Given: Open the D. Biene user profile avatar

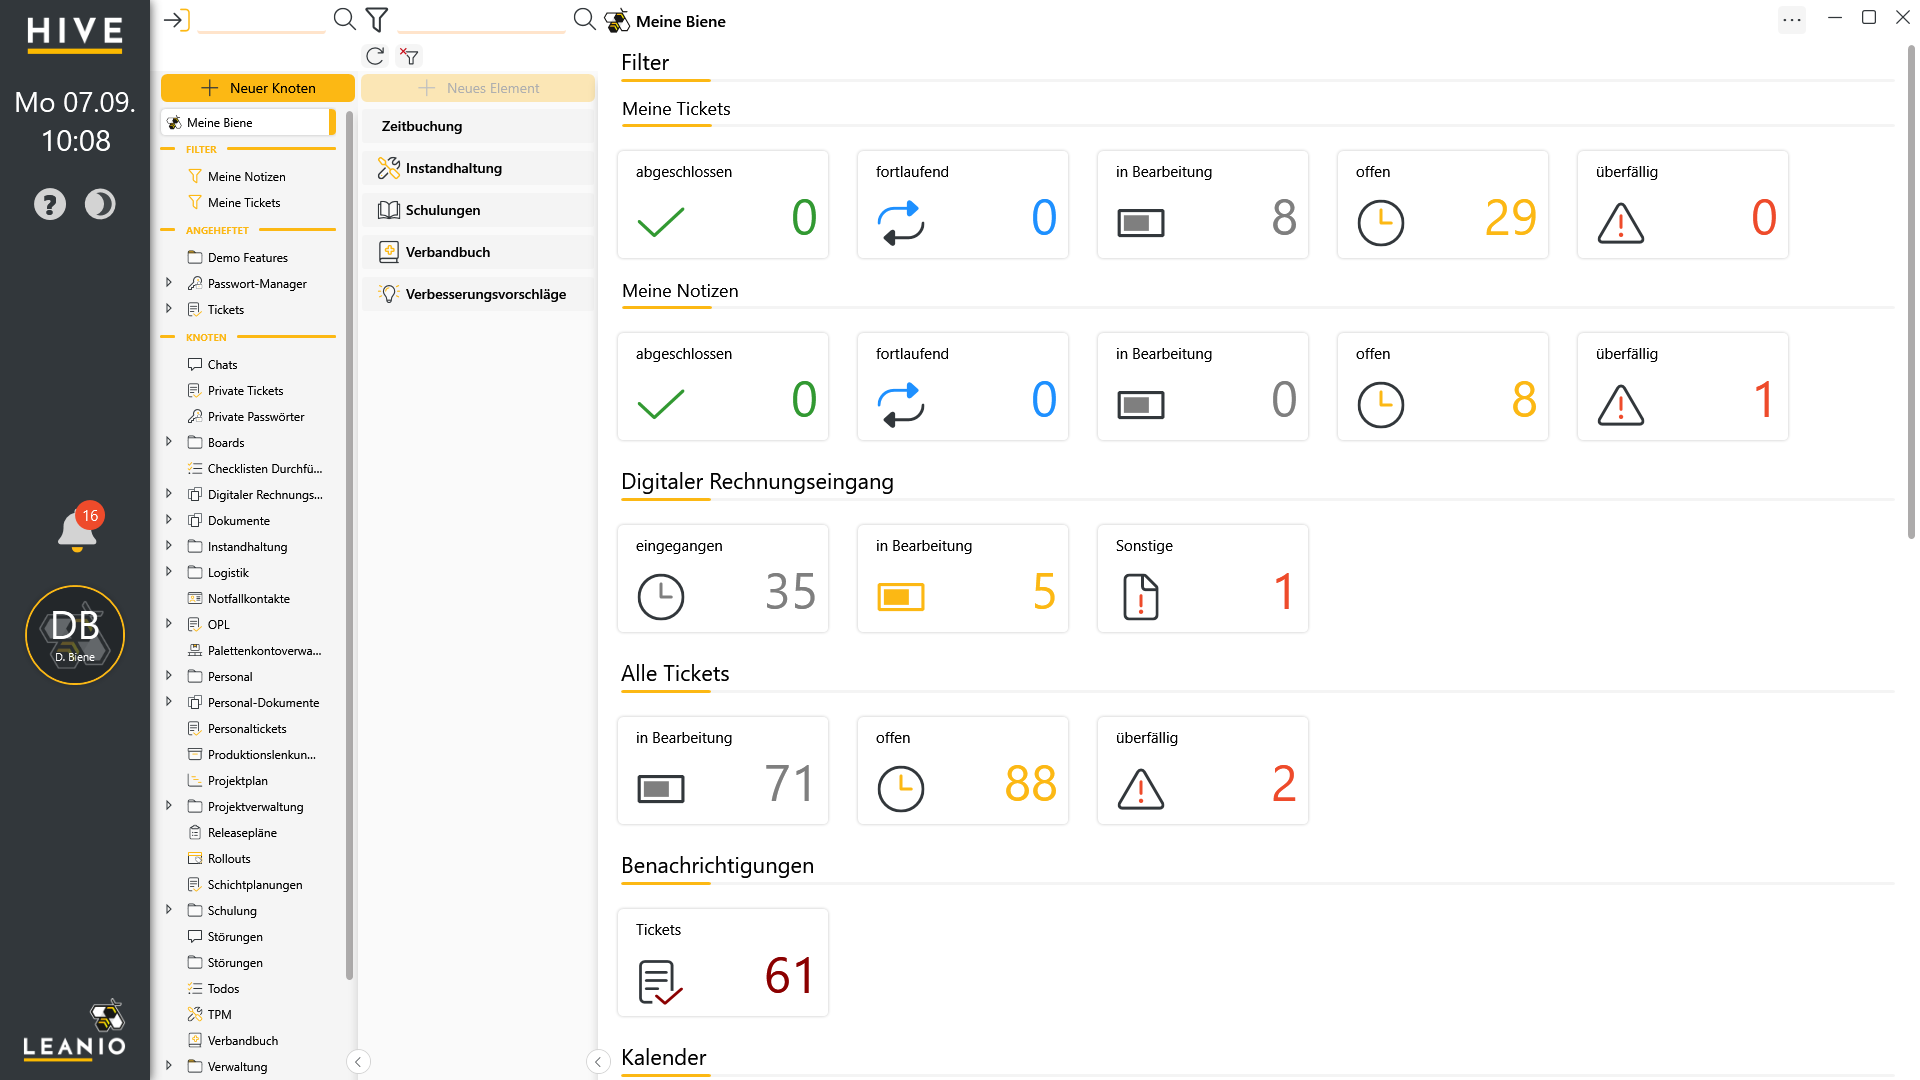Looking at the screenshot, I should click(75, 635).
